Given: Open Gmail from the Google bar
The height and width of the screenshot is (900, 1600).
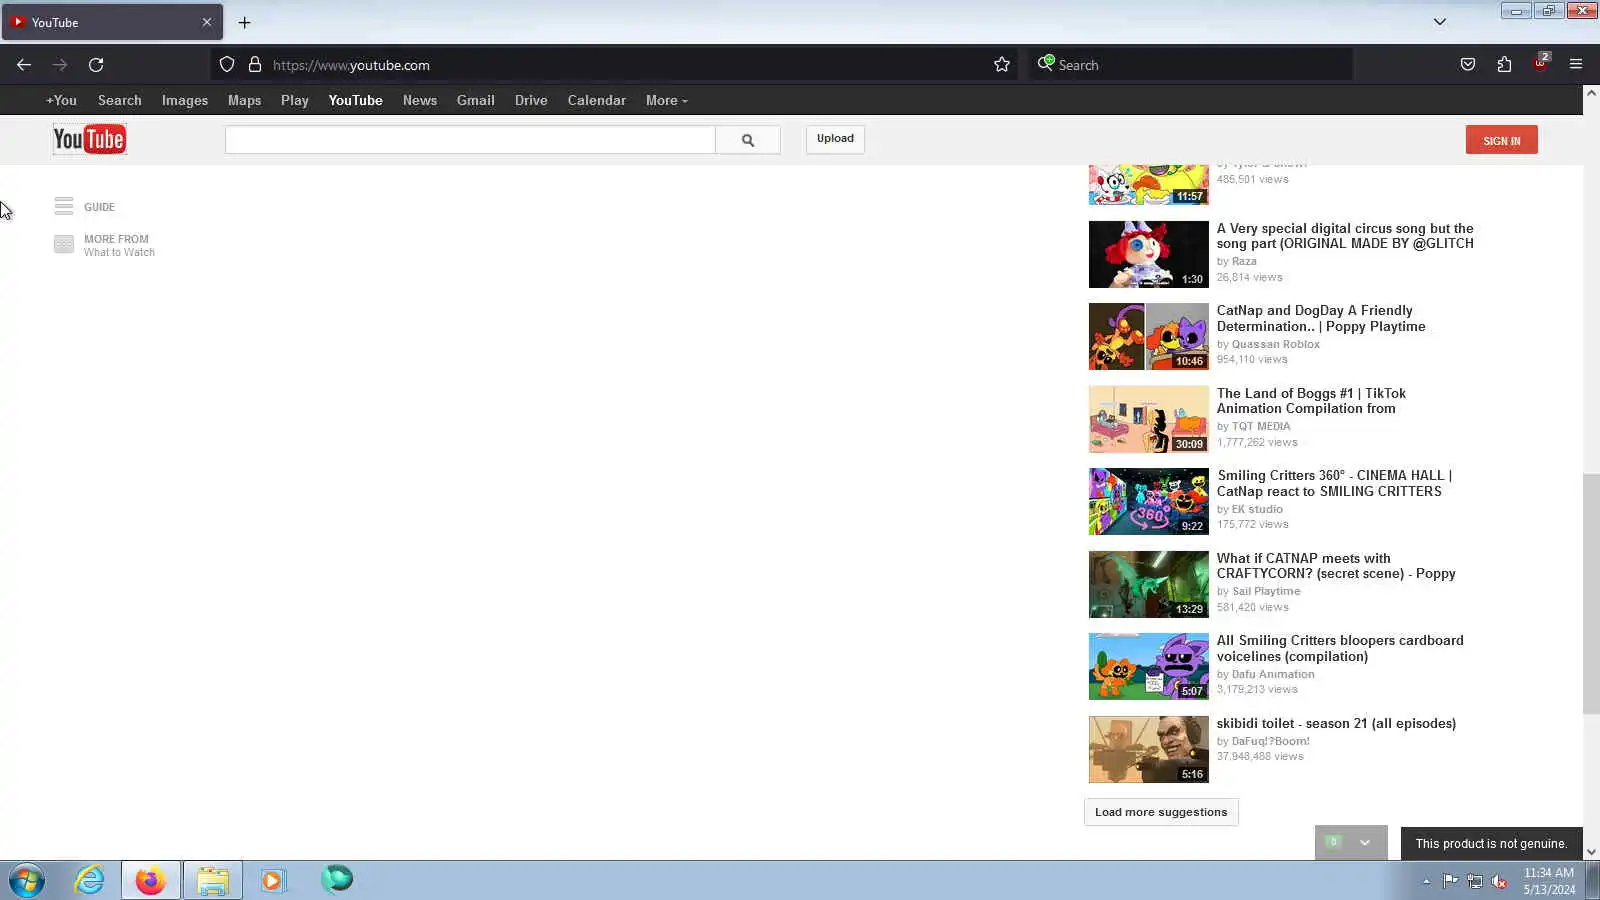Looking at the screenshot, I should click(476, 100).
